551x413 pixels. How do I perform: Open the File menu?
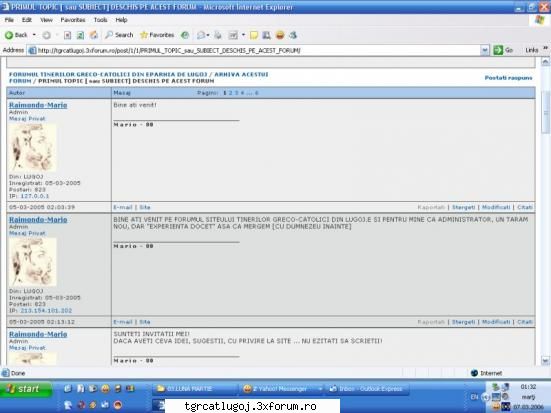pyautogui.click(x=9, y=20)
